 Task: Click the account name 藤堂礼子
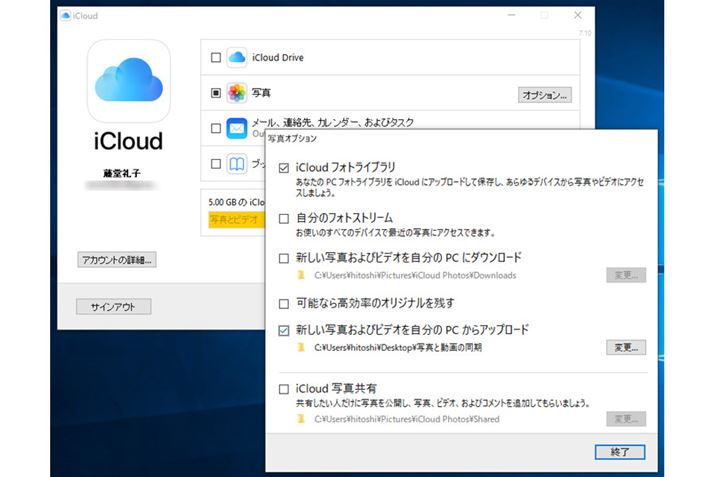pos(121,173)
